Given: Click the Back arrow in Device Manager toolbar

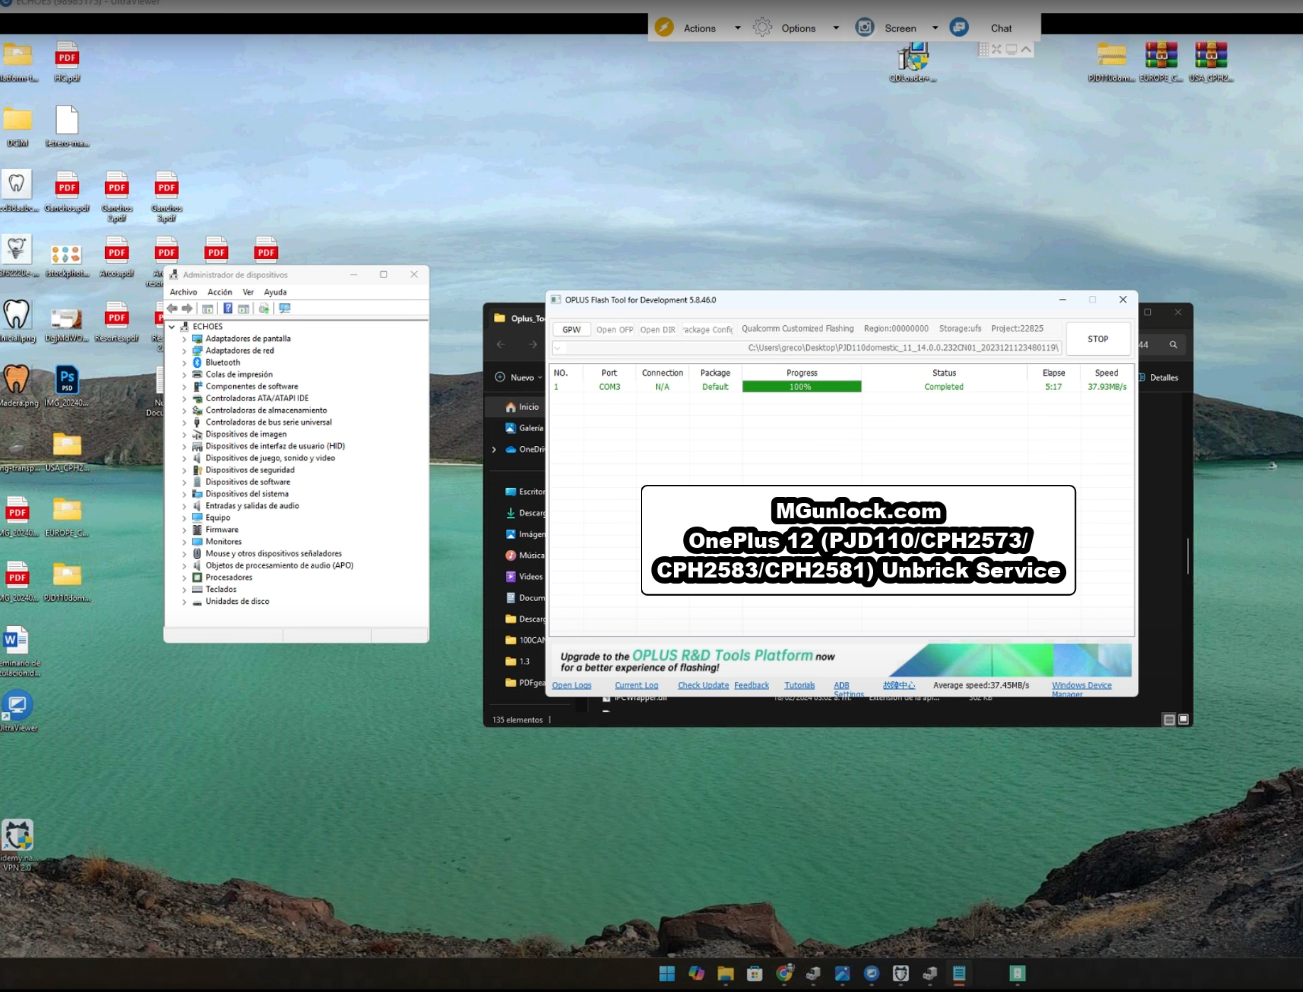Looking at the screenshot, I should click(173, 309).
